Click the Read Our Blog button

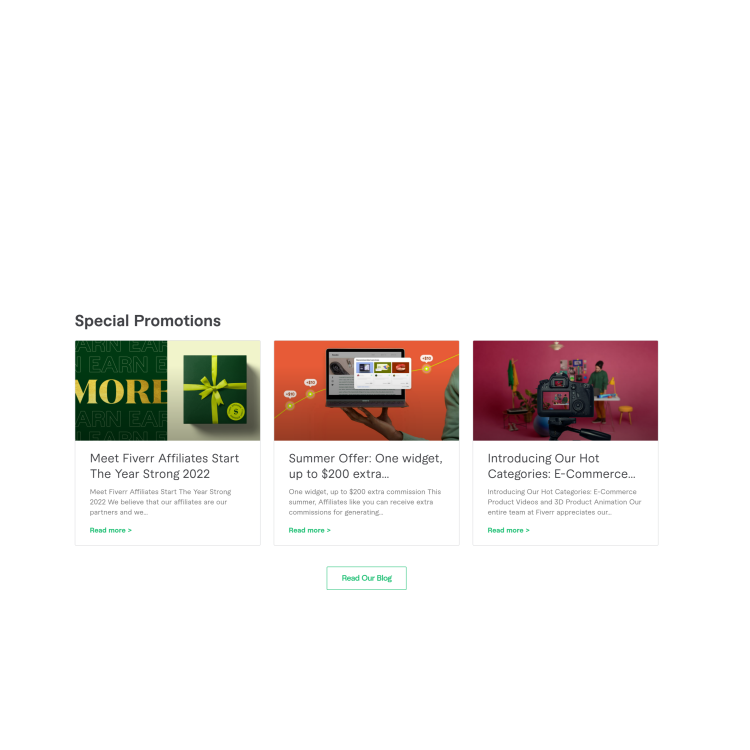click(366, 578)
